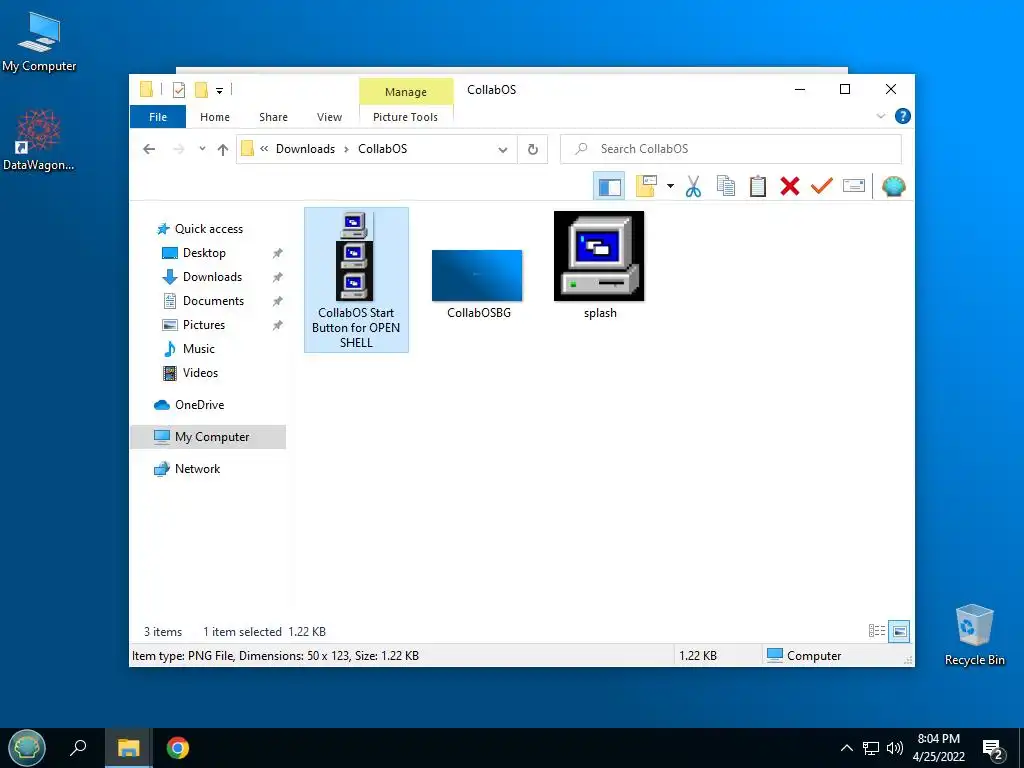Show hidden tray icons chevron

[846, 748]
